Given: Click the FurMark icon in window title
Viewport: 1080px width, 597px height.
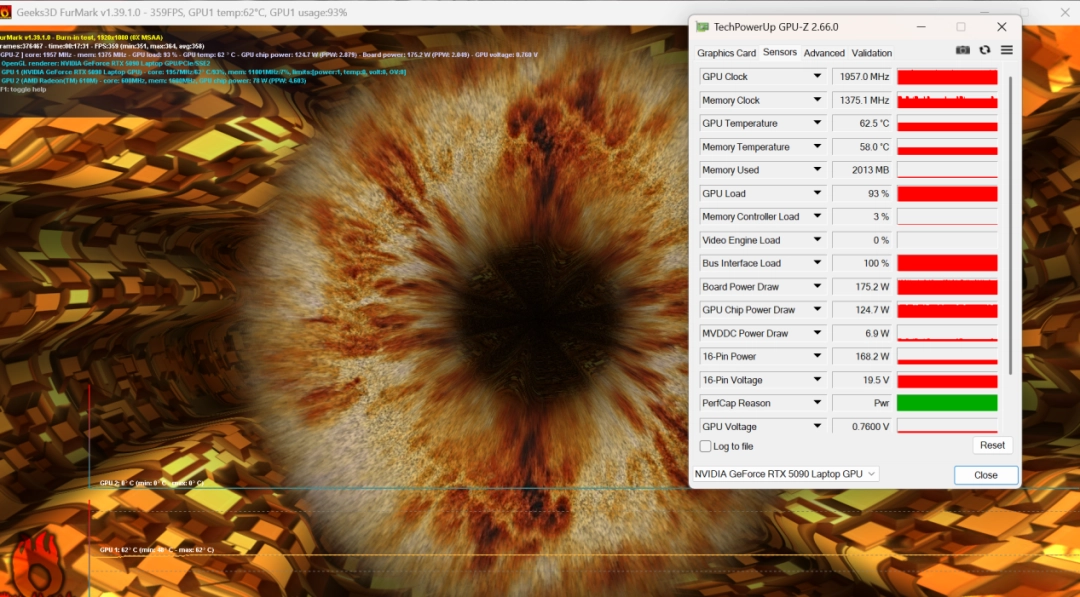Looking at the screenshot, I should [7, 11].
